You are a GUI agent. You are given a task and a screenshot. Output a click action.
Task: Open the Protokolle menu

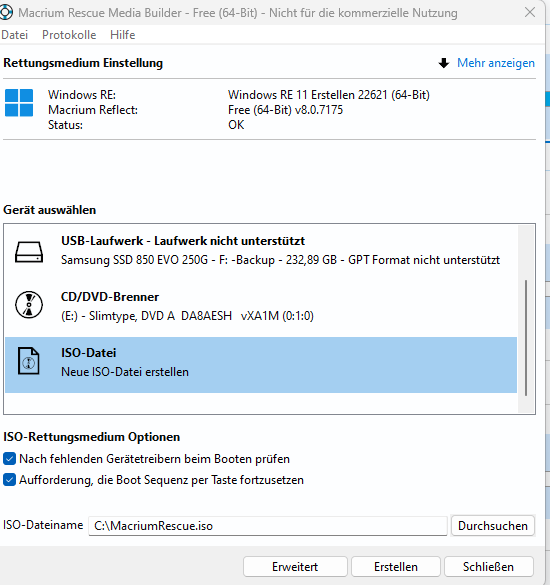(x=69, y=35)
